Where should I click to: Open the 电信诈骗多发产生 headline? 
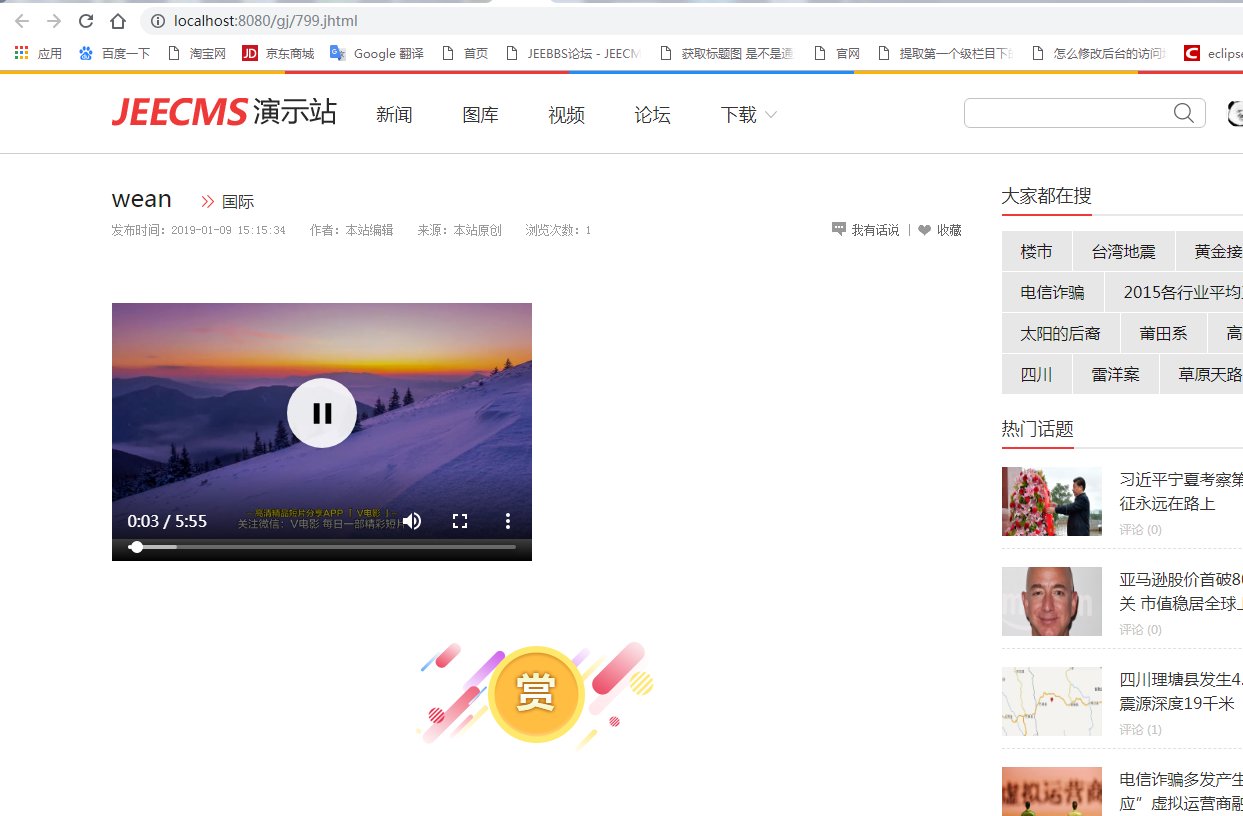(x=1181, y=791)
